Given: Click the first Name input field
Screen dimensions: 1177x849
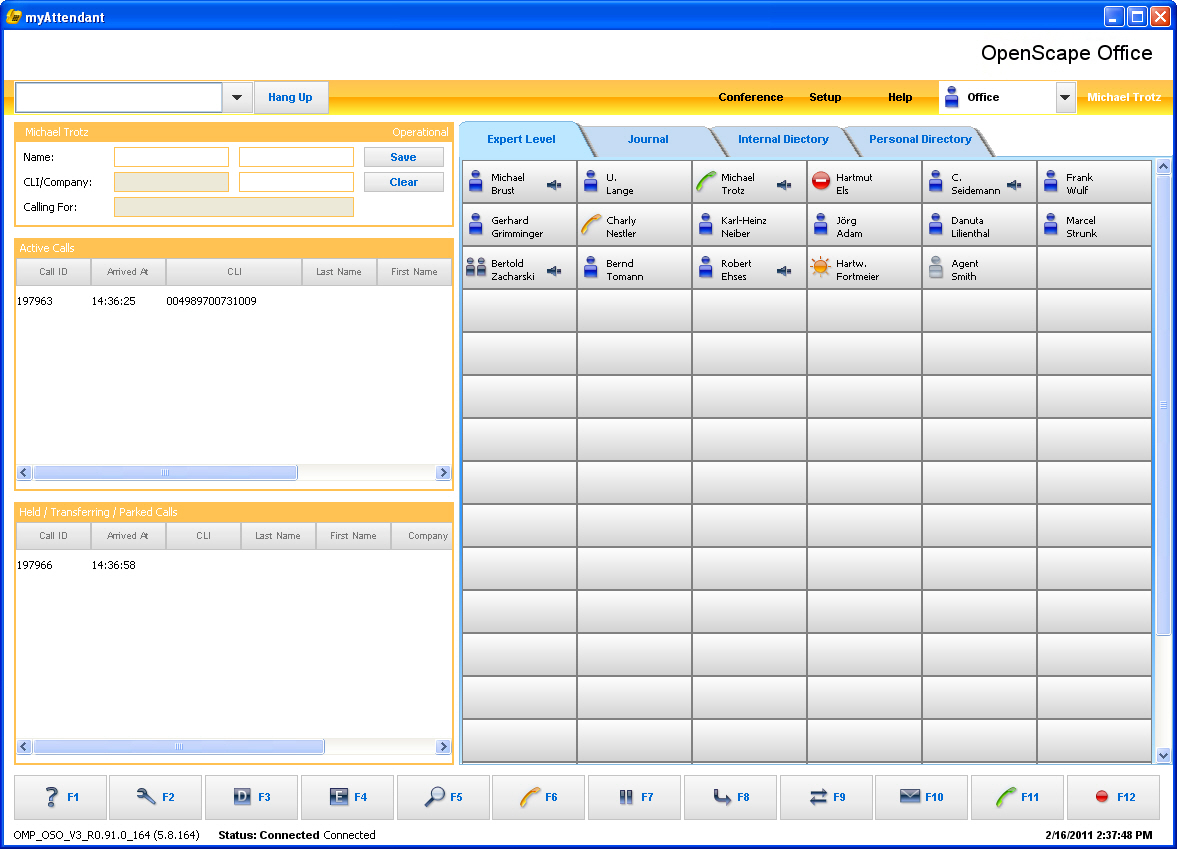Looking at the screenshot, I should [x=171, y=157].
